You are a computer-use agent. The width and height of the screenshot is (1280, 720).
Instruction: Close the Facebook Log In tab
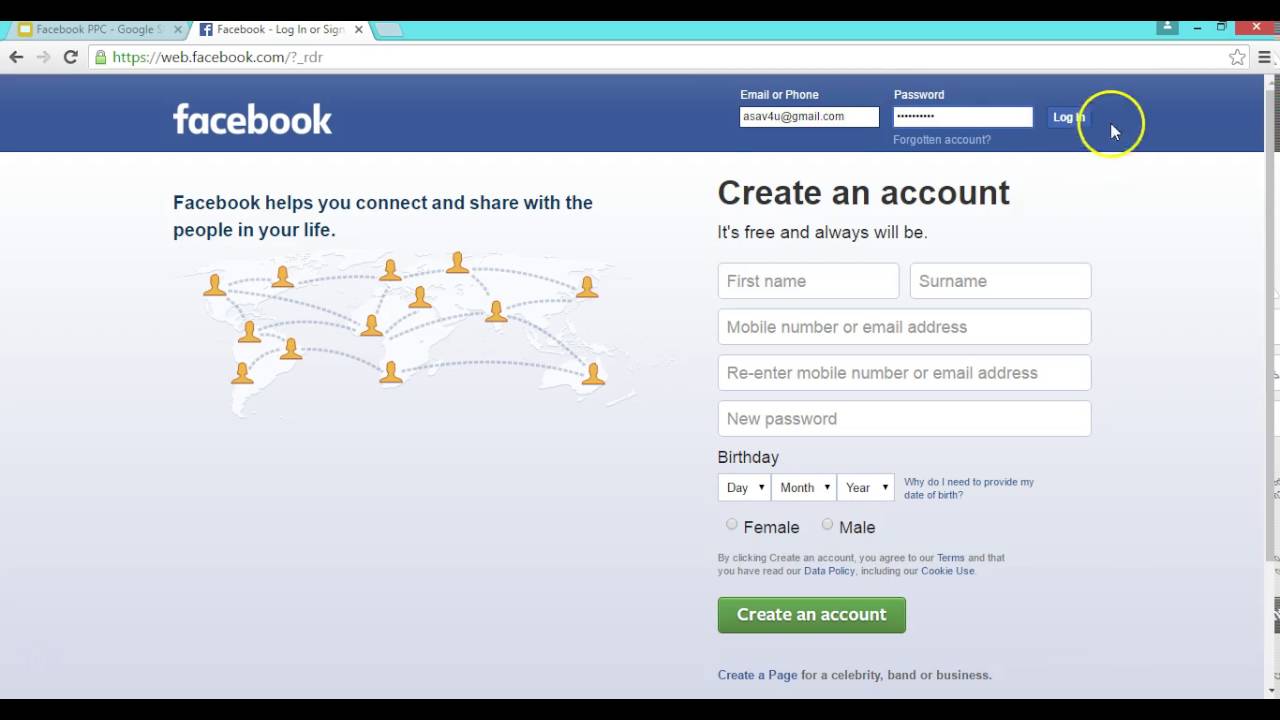[358, 30]
